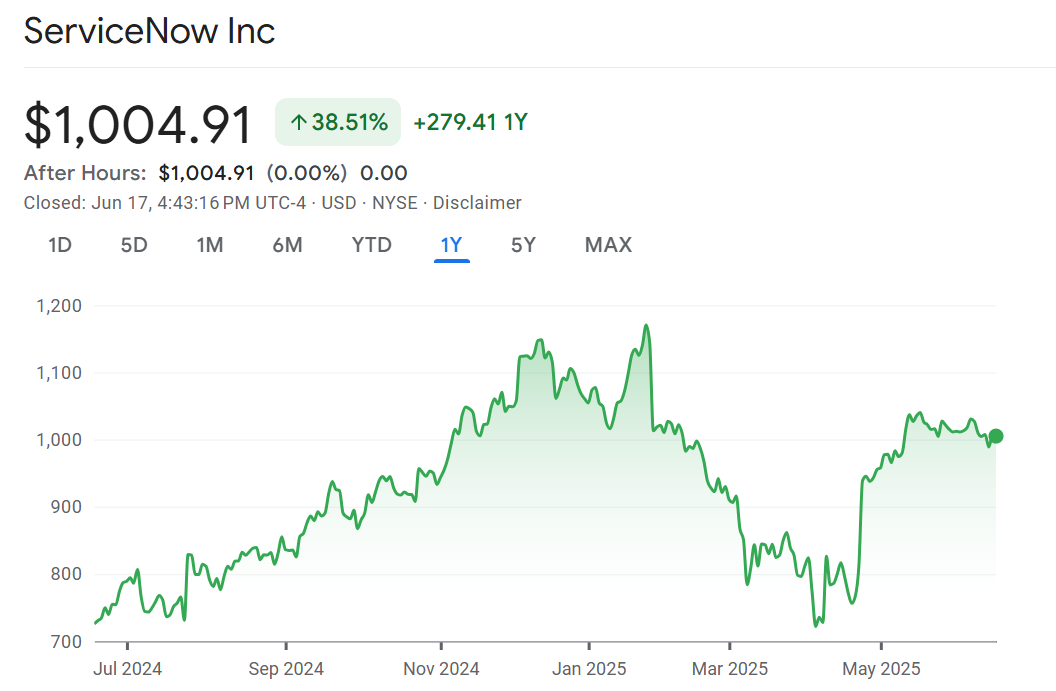Open the Disclaimer link
The height and width of the screenshot is (691, 1056).
coord(477,203)
